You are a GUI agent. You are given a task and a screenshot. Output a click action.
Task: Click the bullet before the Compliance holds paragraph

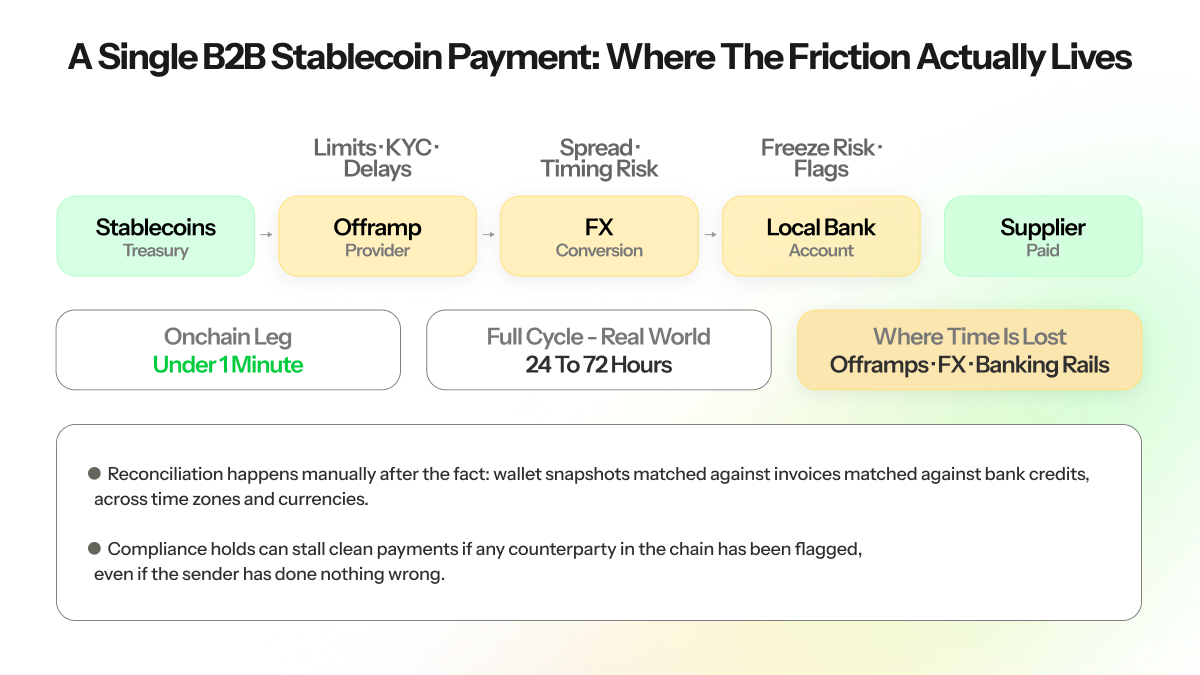click(x=95, y=549)
